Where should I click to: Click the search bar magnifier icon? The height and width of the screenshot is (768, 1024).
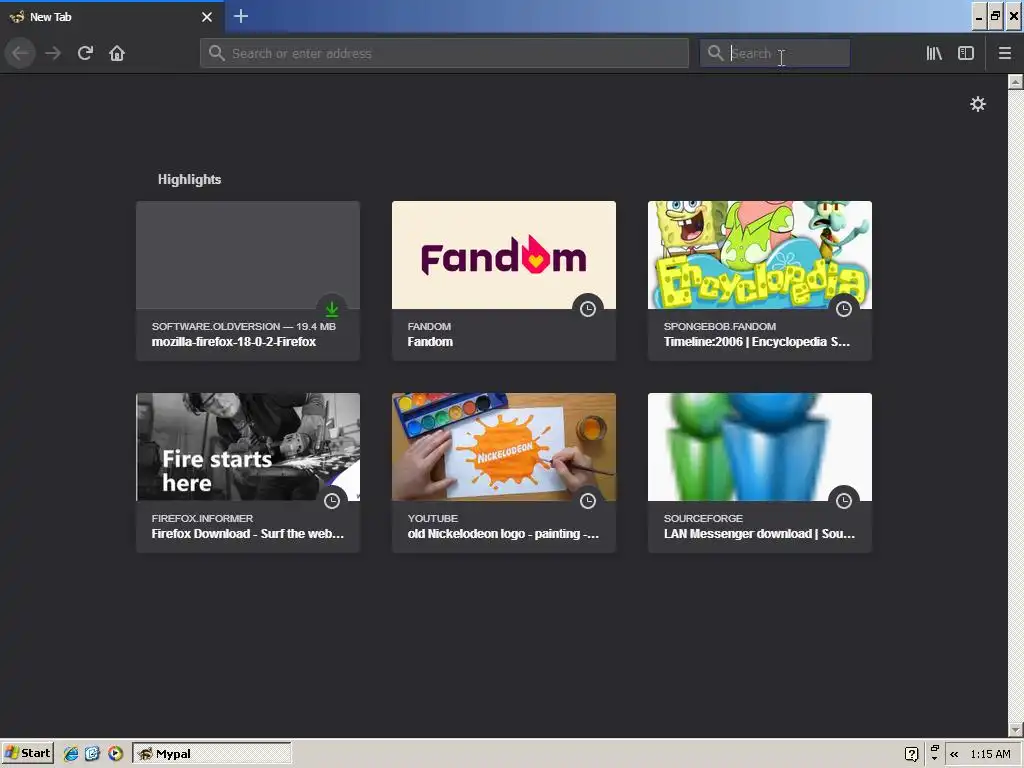[715, 53]
